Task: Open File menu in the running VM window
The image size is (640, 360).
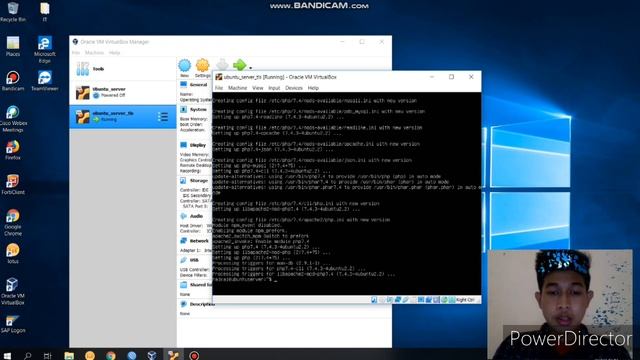Action: click(219, 88)
